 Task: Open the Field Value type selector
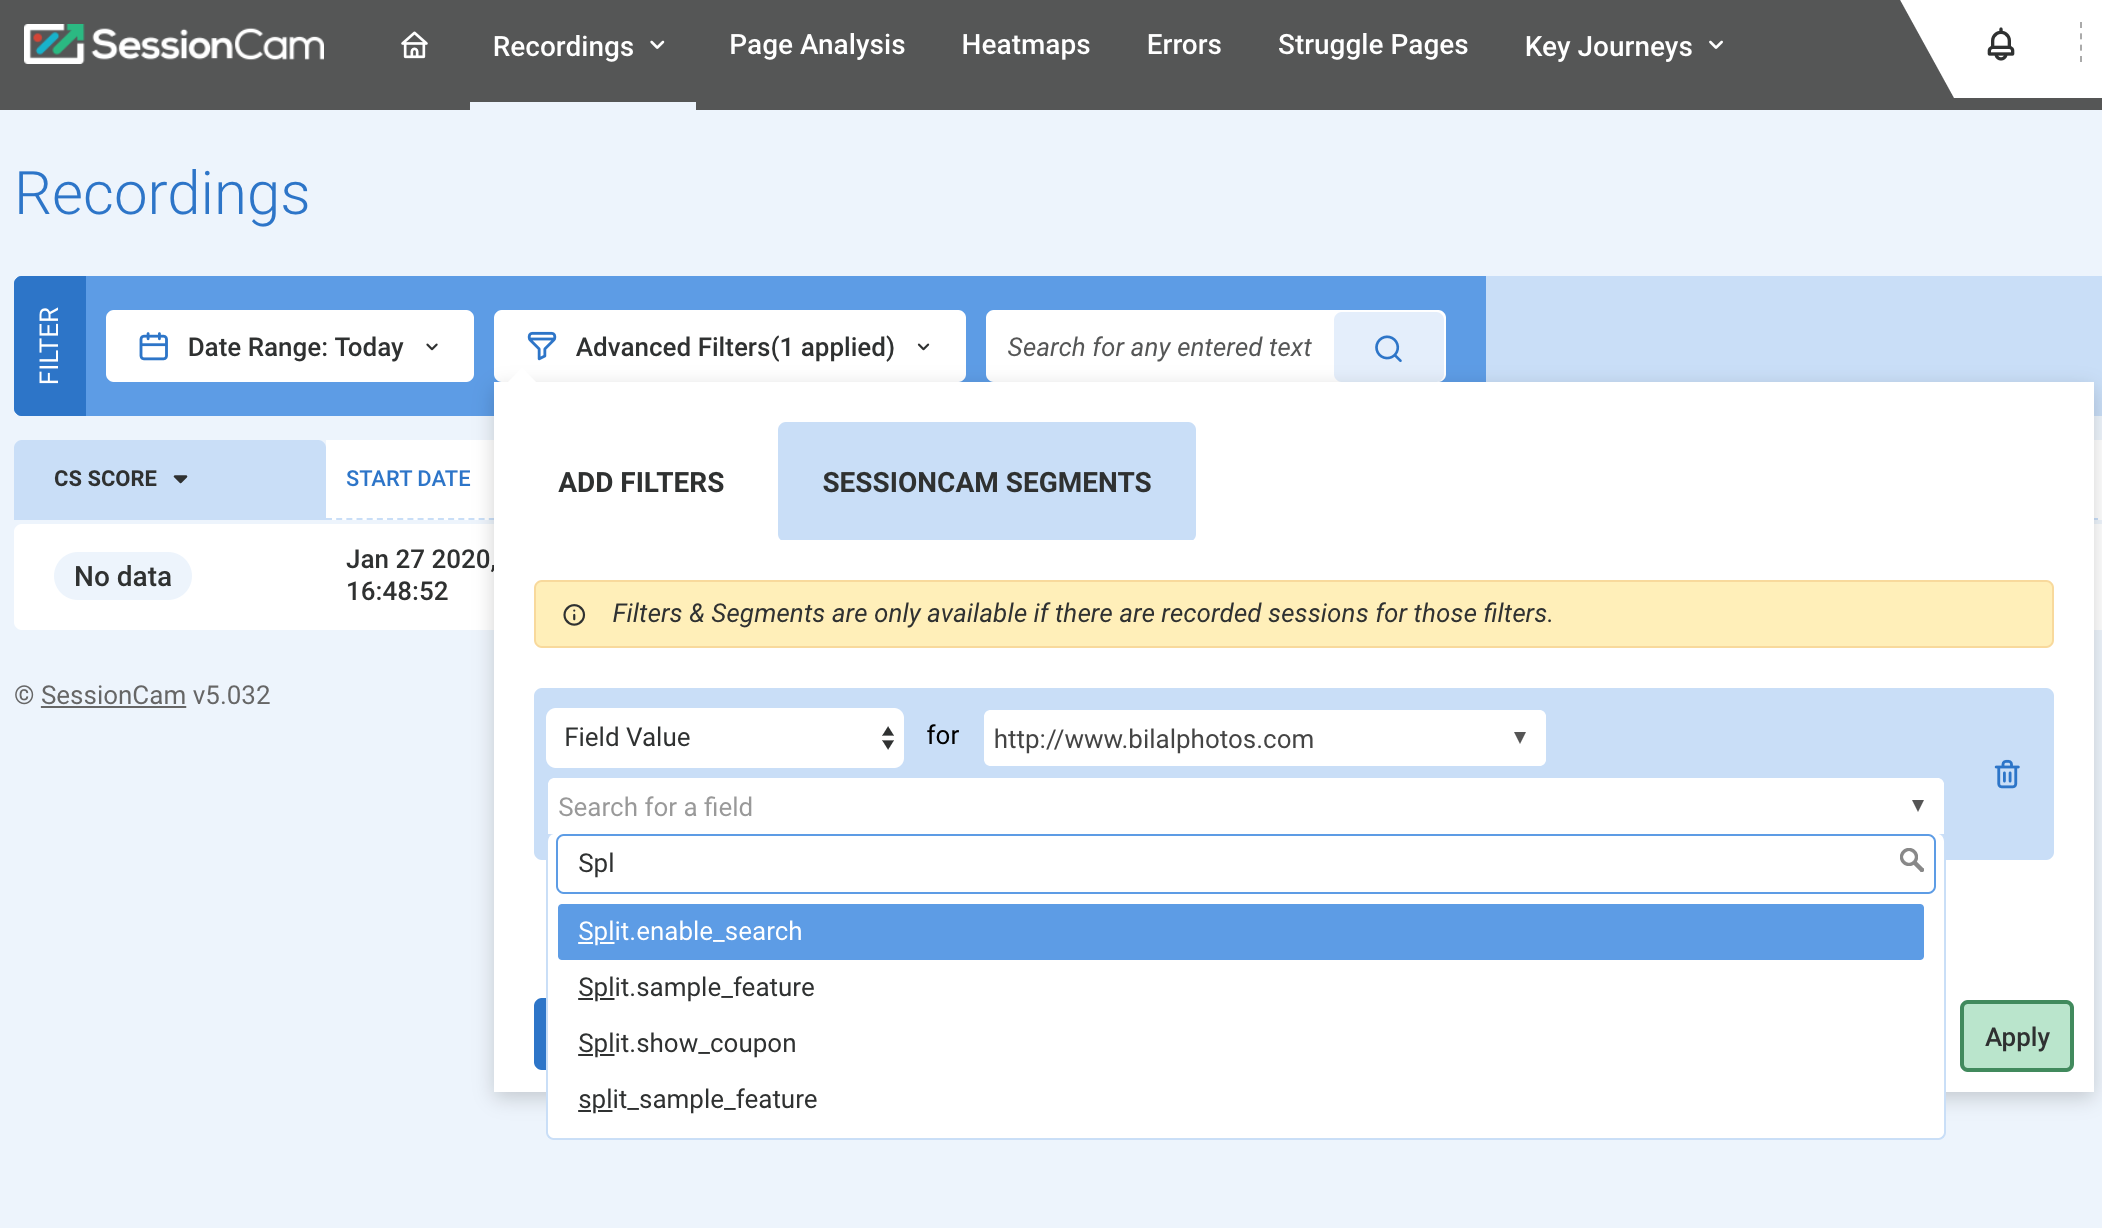tap(724, 738)
